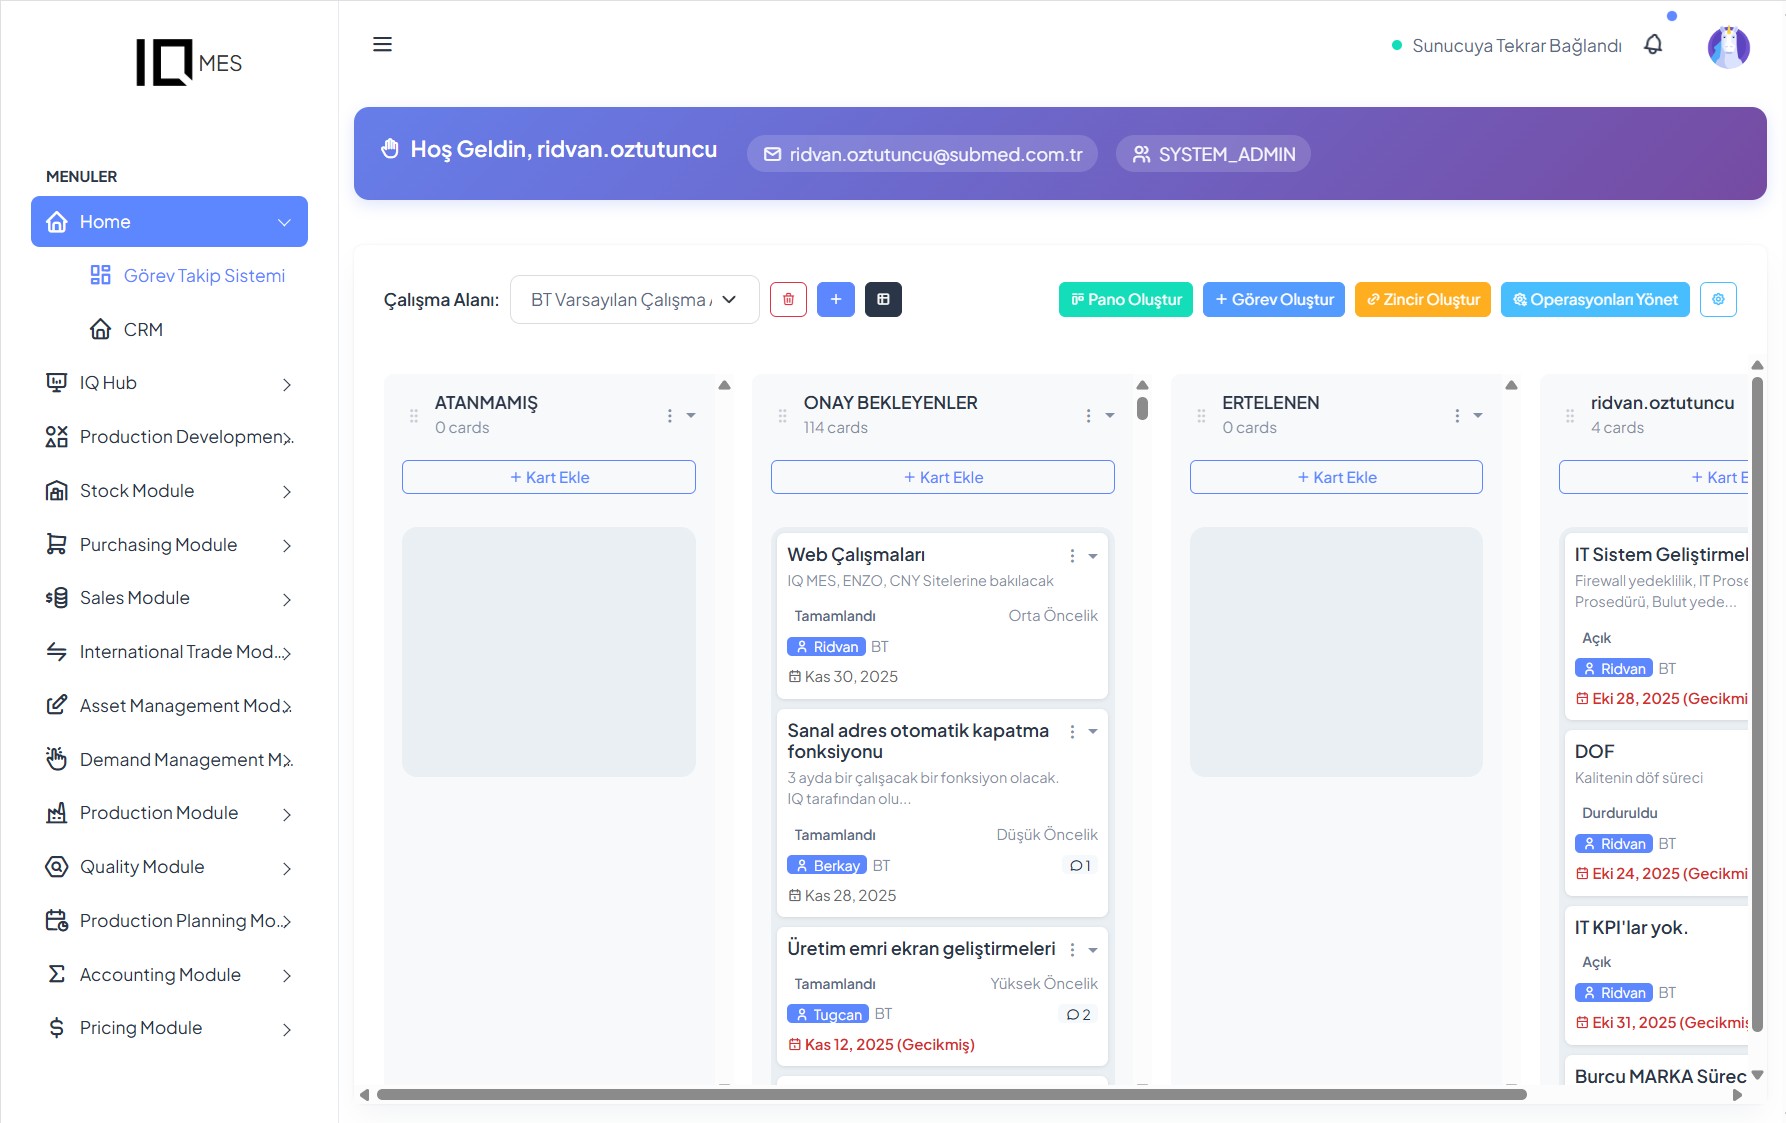Image resolution: width=1786 pixels, height=1123 pixels.
Task: Click the horizontal board scrollbar
Action: pos(950,1095)
